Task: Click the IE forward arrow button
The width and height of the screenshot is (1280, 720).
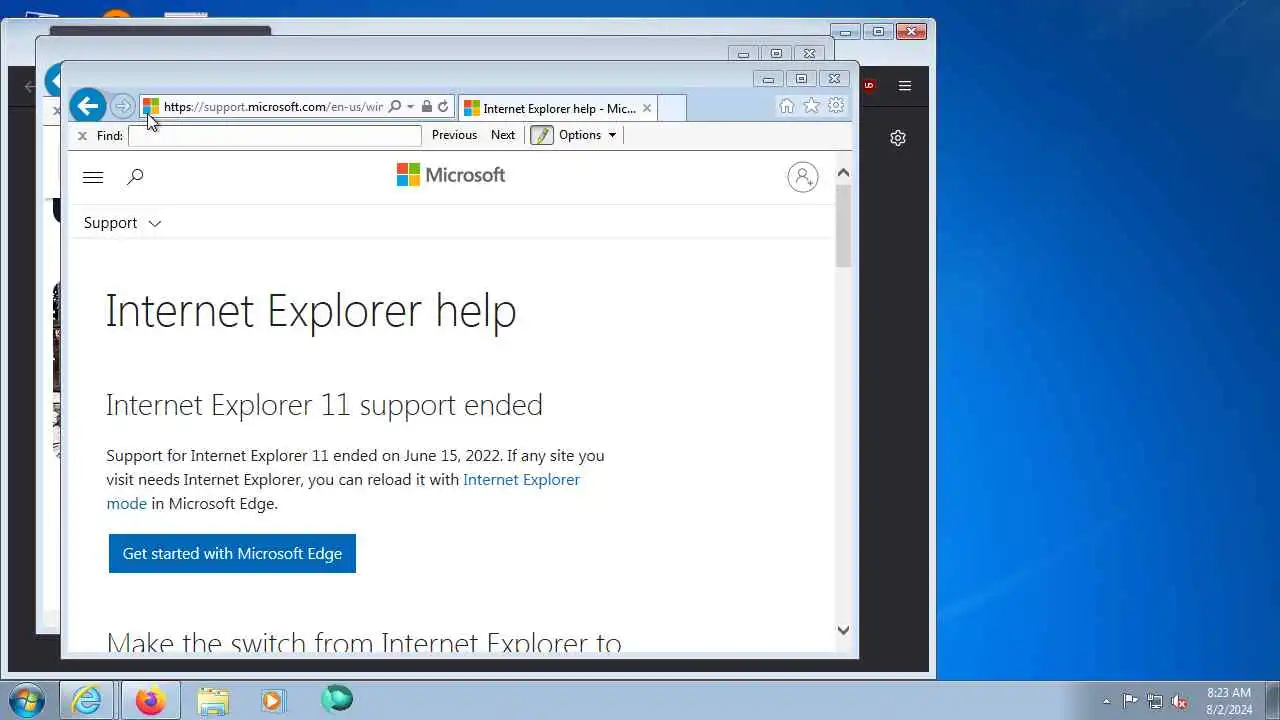Action: pos(122,106)
